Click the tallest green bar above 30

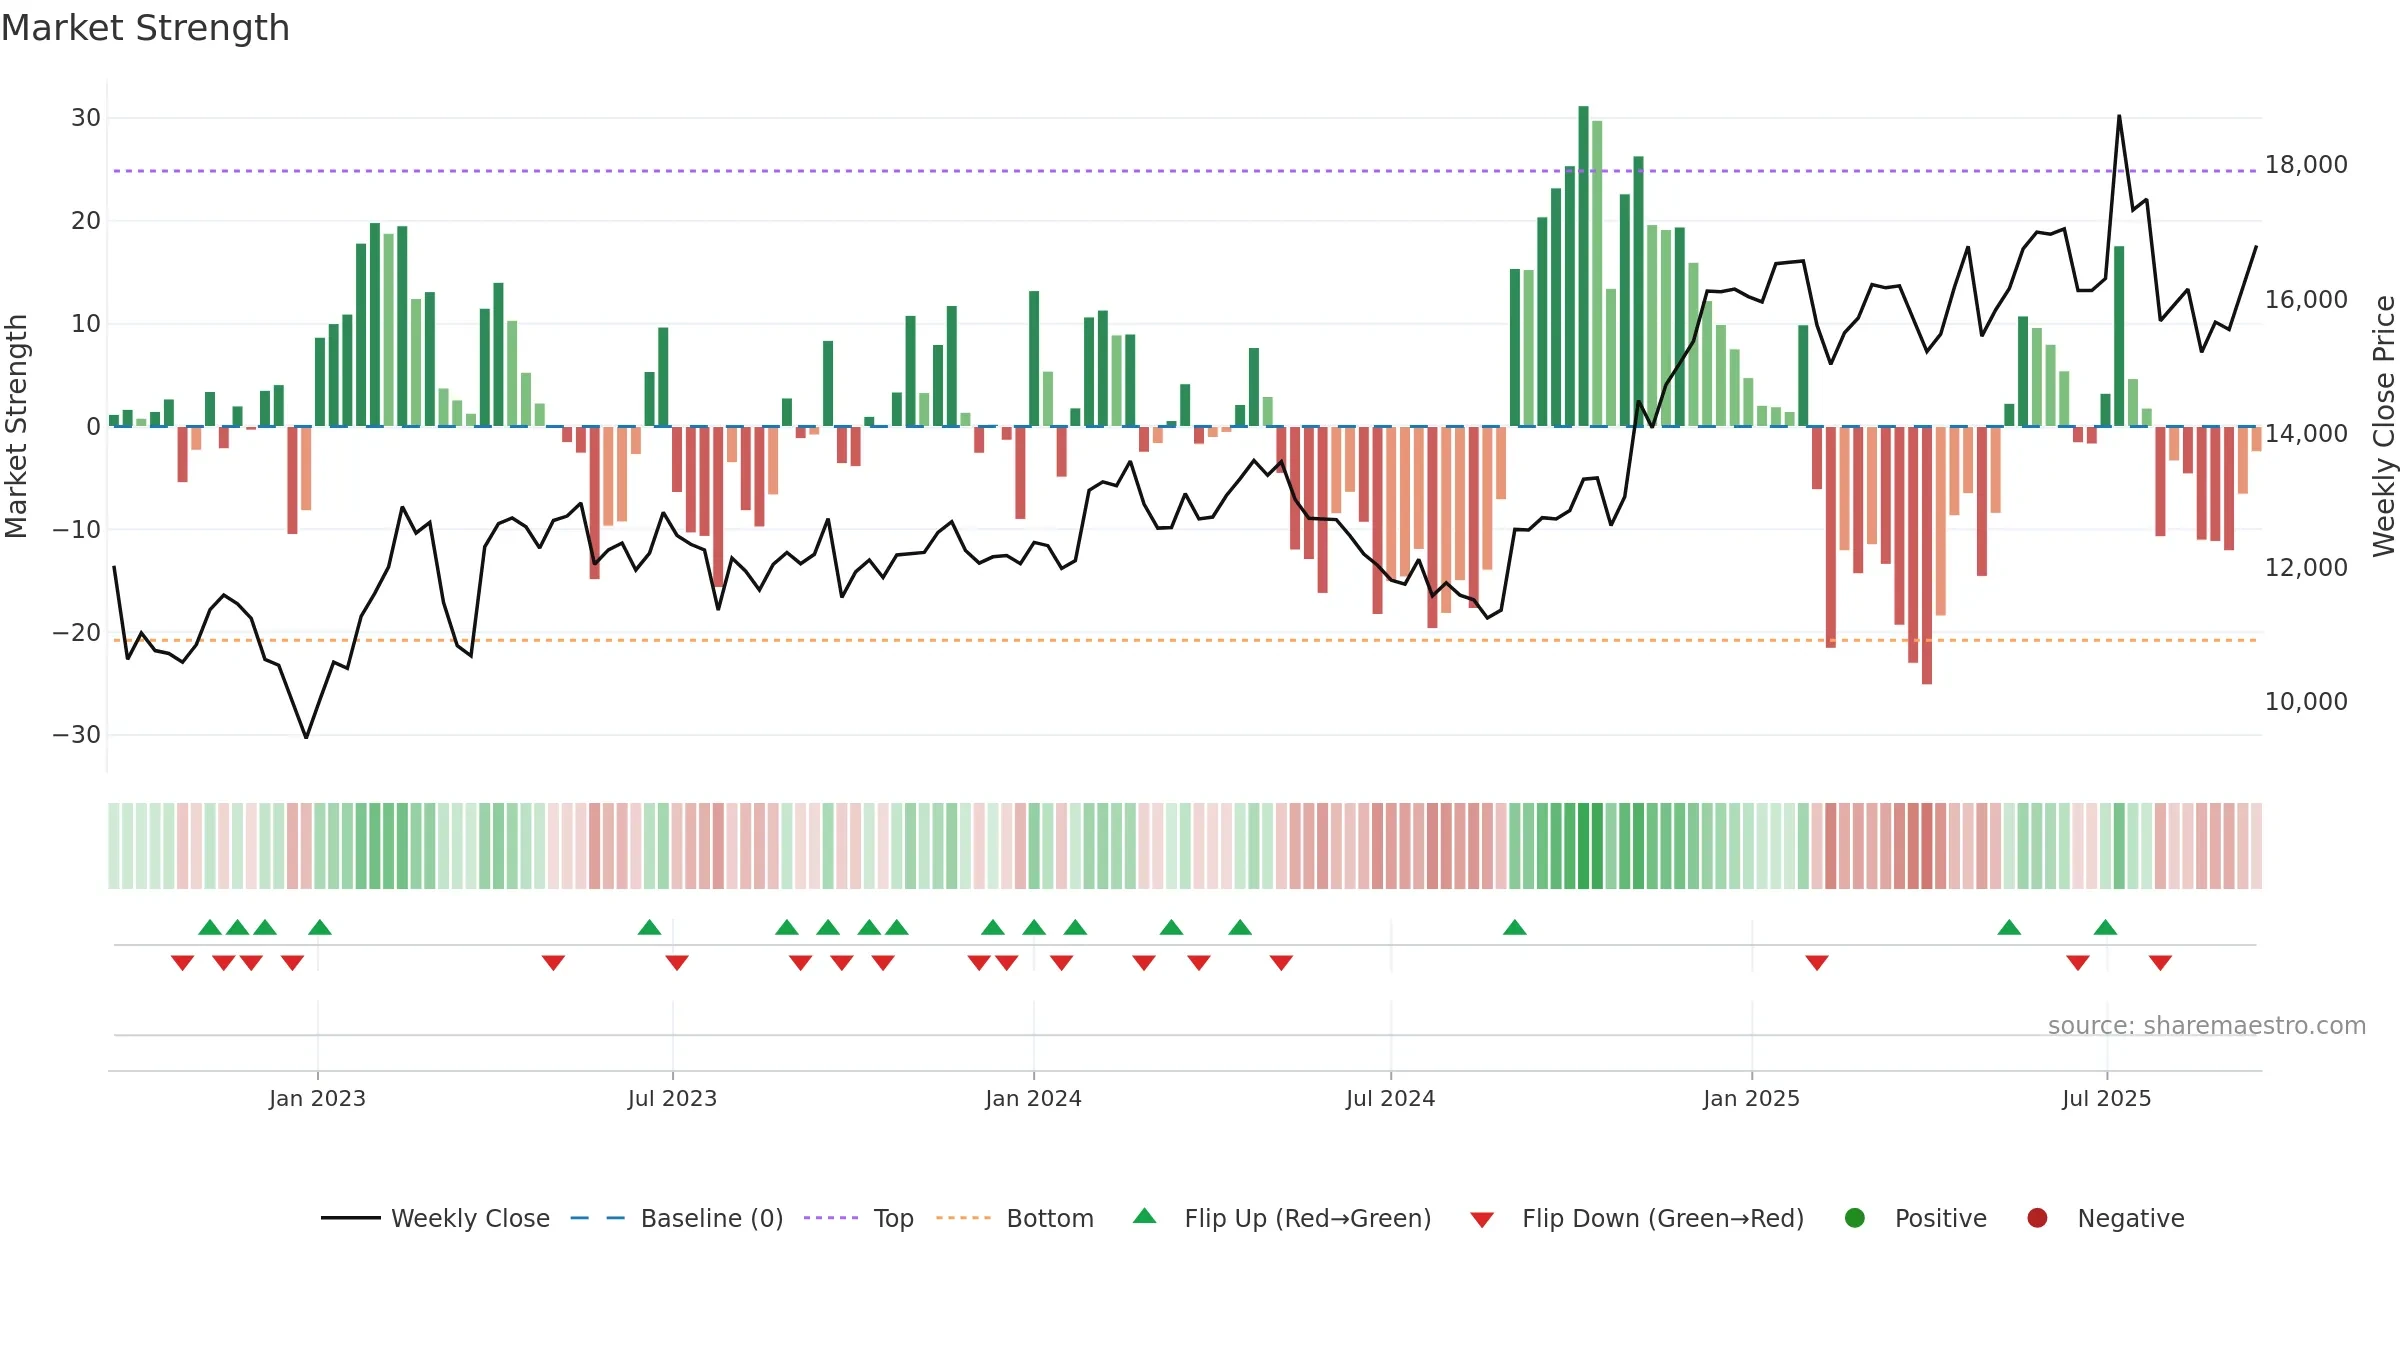coord(1583,266)
